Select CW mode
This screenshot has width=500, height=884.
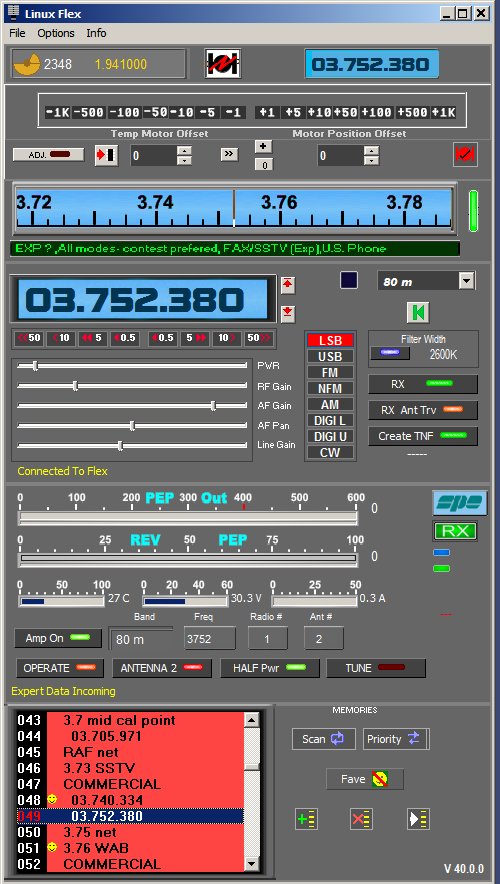(330, 452)
